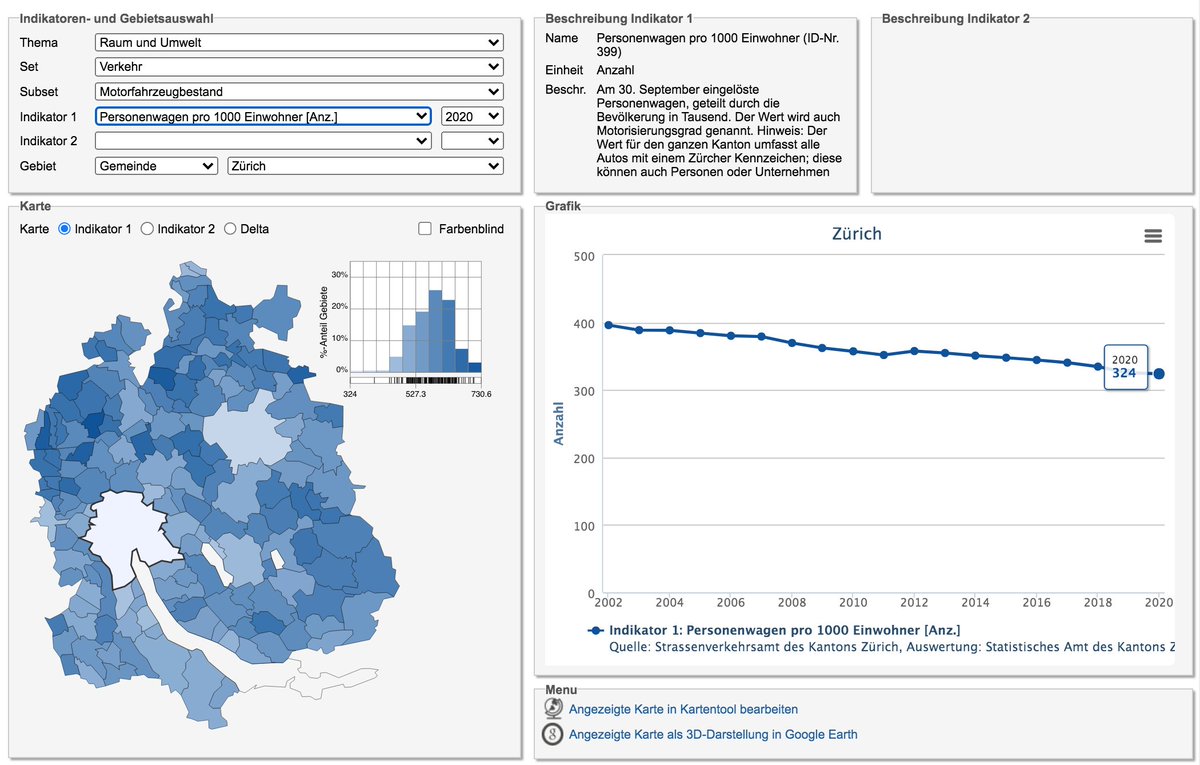Open the empty Indikator 2 year dropdown
This screenshot has height=765, width=1200.
point(472,141)
